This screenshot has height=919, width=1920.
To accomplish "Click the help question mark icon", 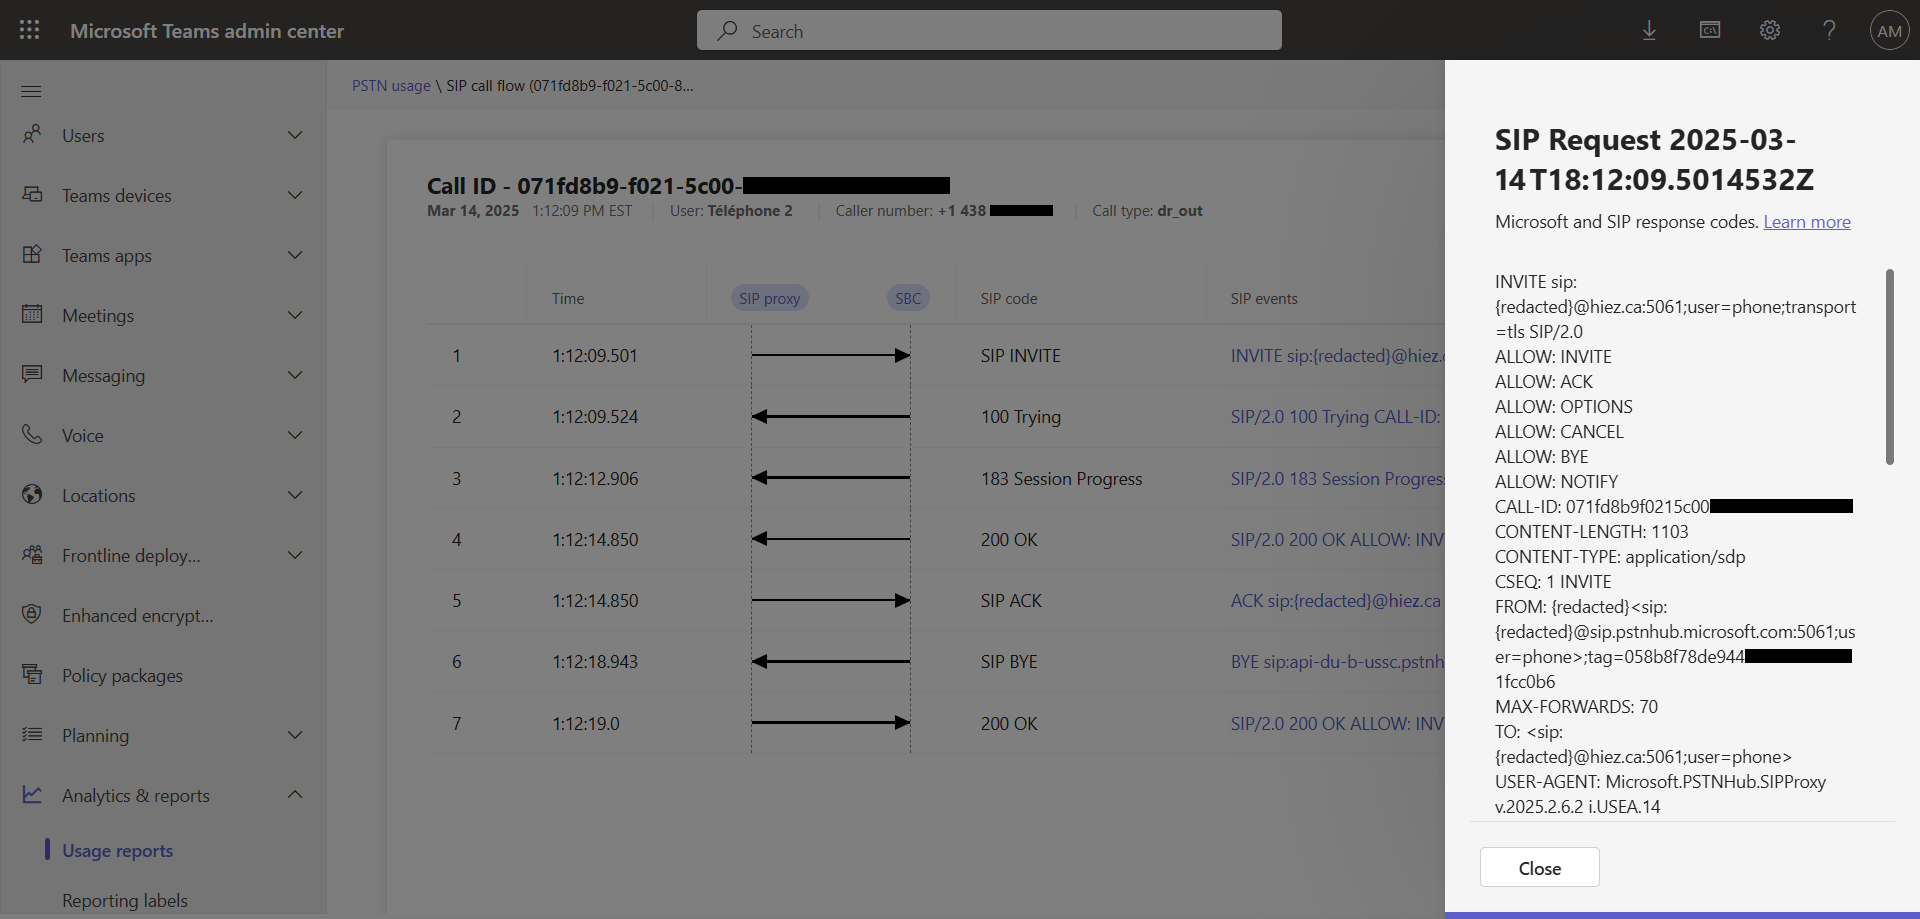I will coord(1829,31).
